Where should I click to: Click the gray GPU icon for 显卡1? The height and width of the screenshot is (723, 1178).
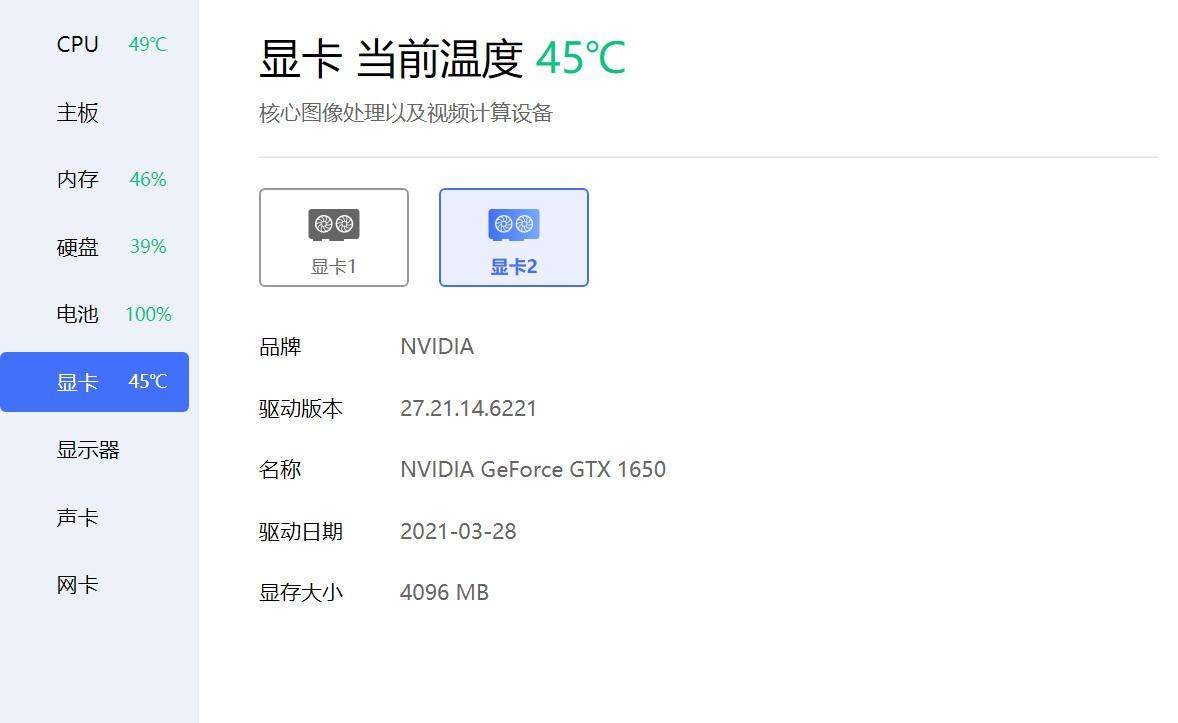[334, 225]
